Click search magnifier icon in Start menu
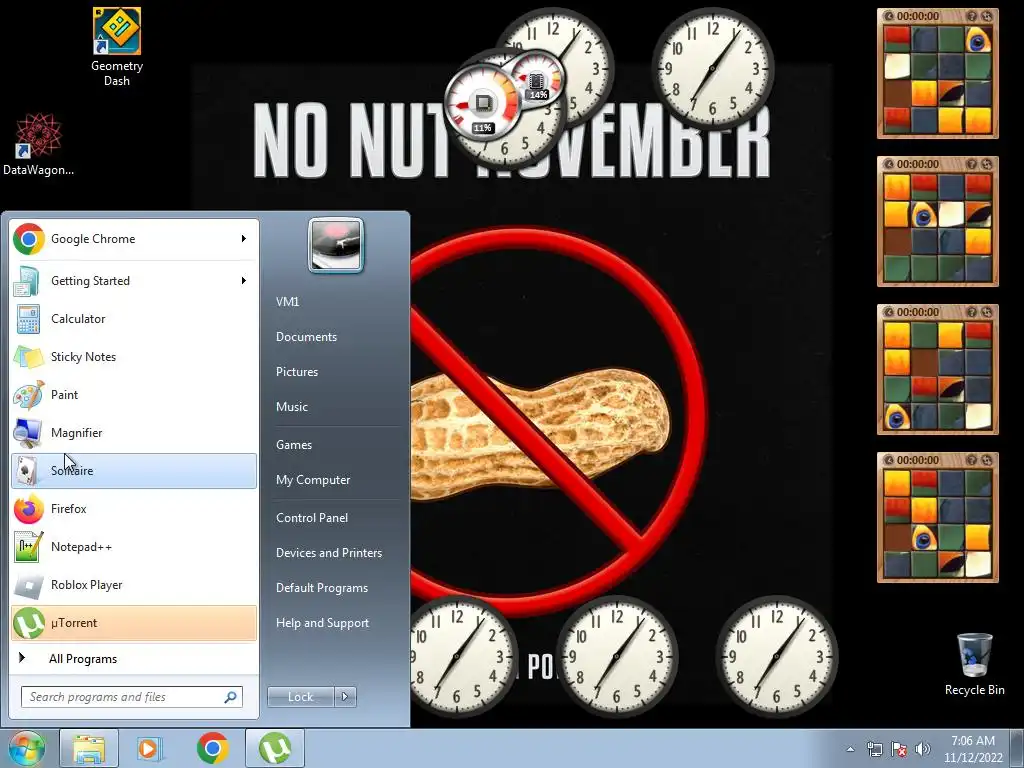1024x768 pixels. pyautogui.click(x=231, y=697)
